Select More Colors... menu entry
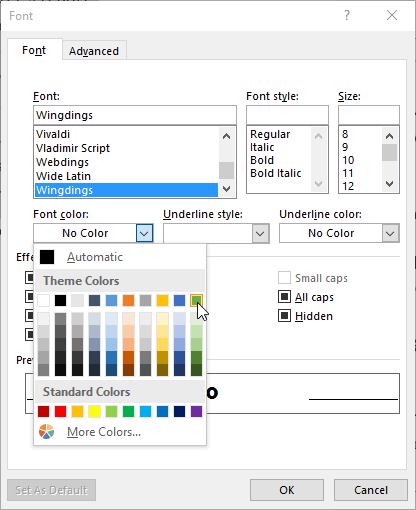The image size is (416, 510). click(104, 432)
